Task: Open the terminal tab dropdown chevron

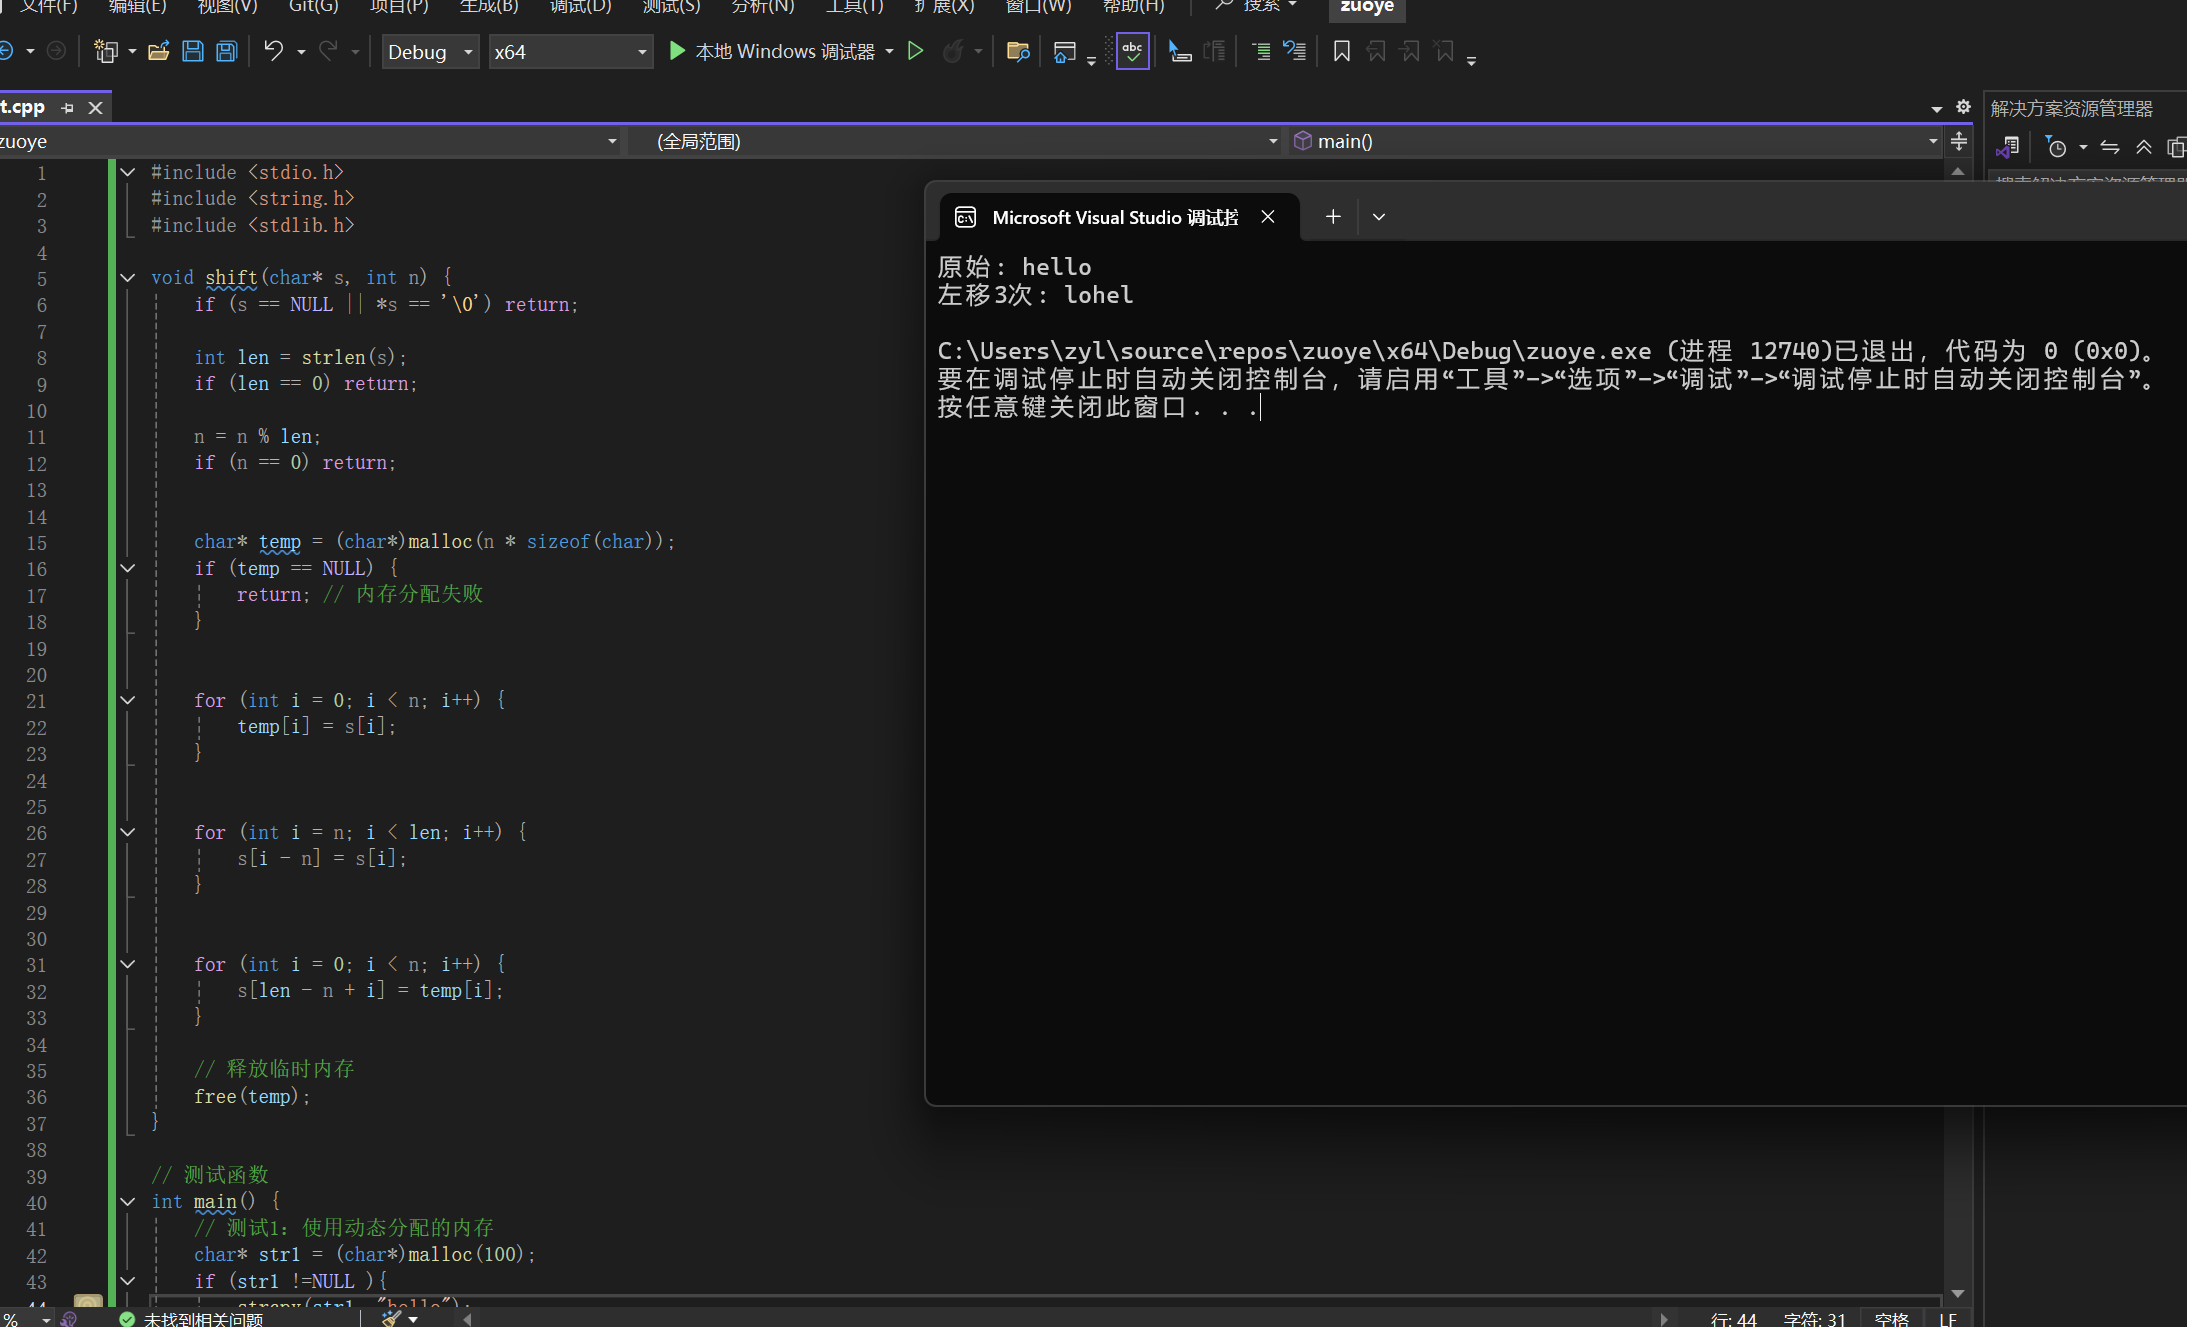Action: point(1379,217)
